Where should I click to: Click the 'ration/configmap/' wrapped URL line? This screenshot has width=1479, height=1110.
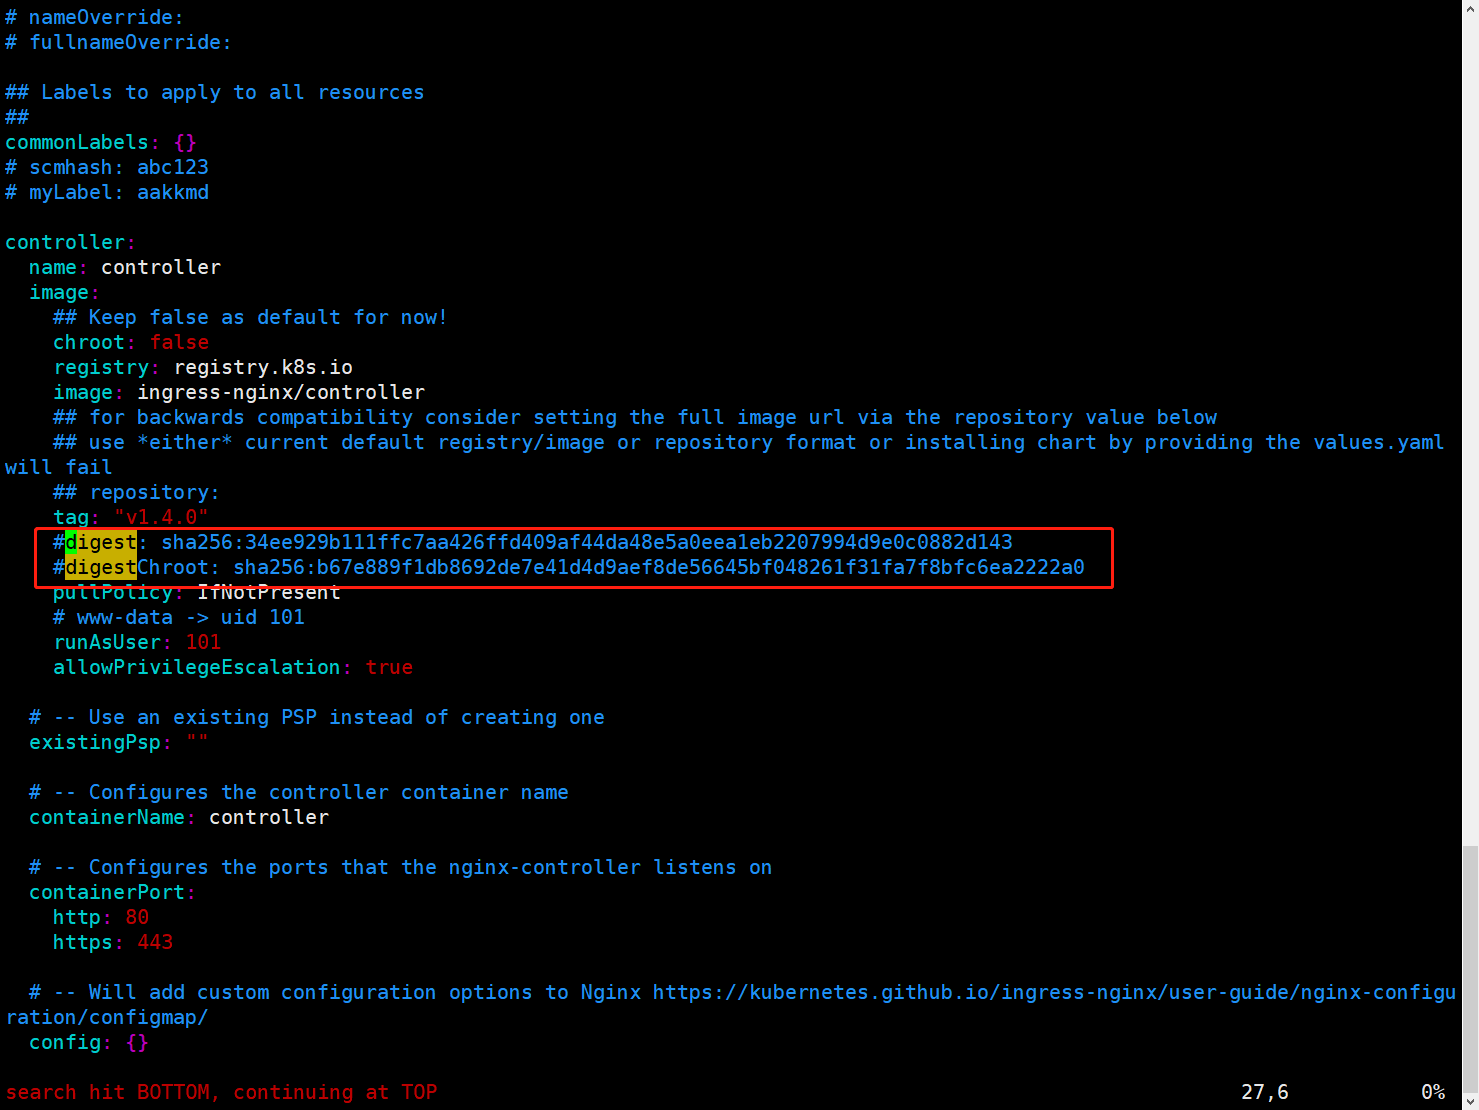(107, 1017)
